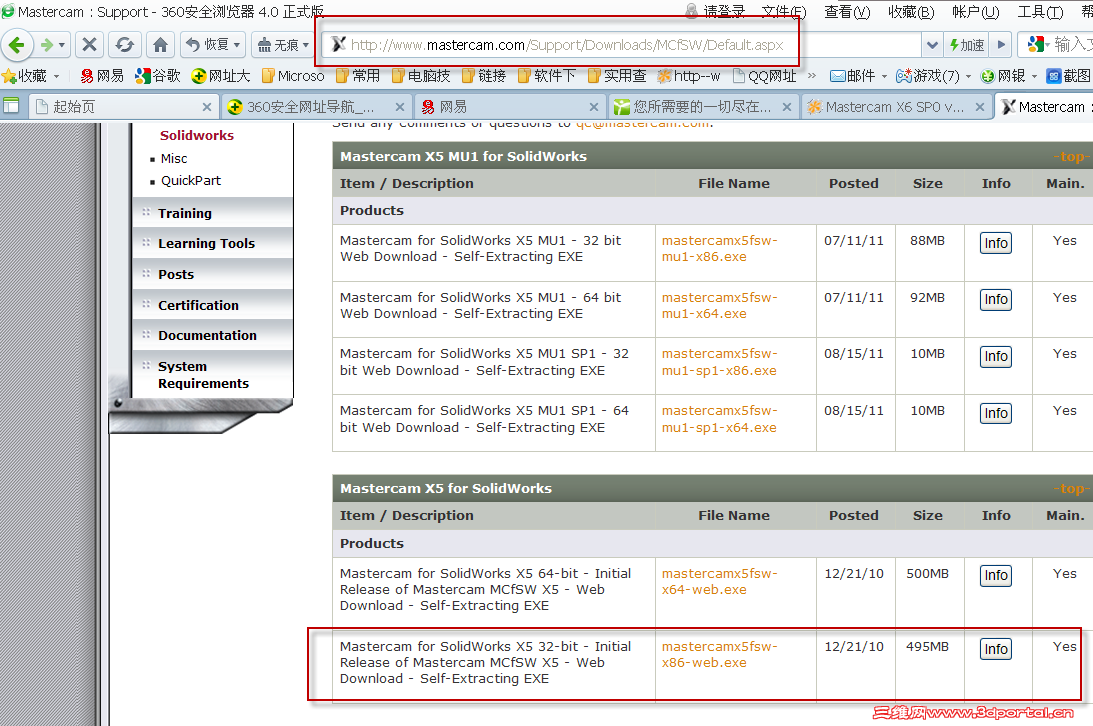Open the Training sidebar section
This screenshot has width=1093, height=726.
point(212,213)
